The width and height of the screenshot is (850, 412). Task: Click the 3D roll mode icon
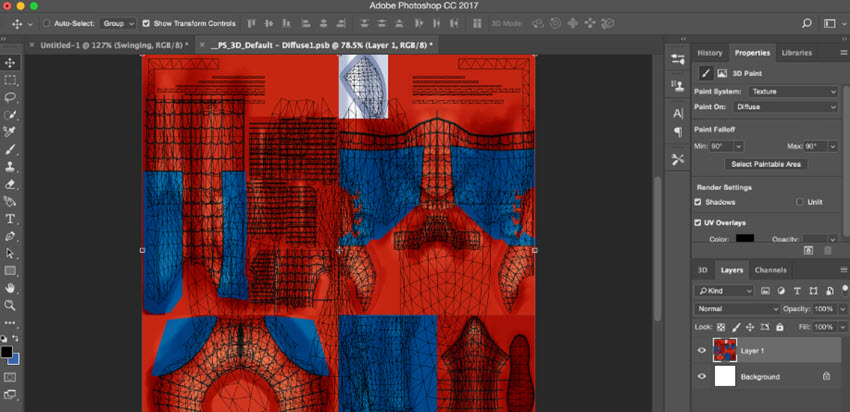(555, 23)
